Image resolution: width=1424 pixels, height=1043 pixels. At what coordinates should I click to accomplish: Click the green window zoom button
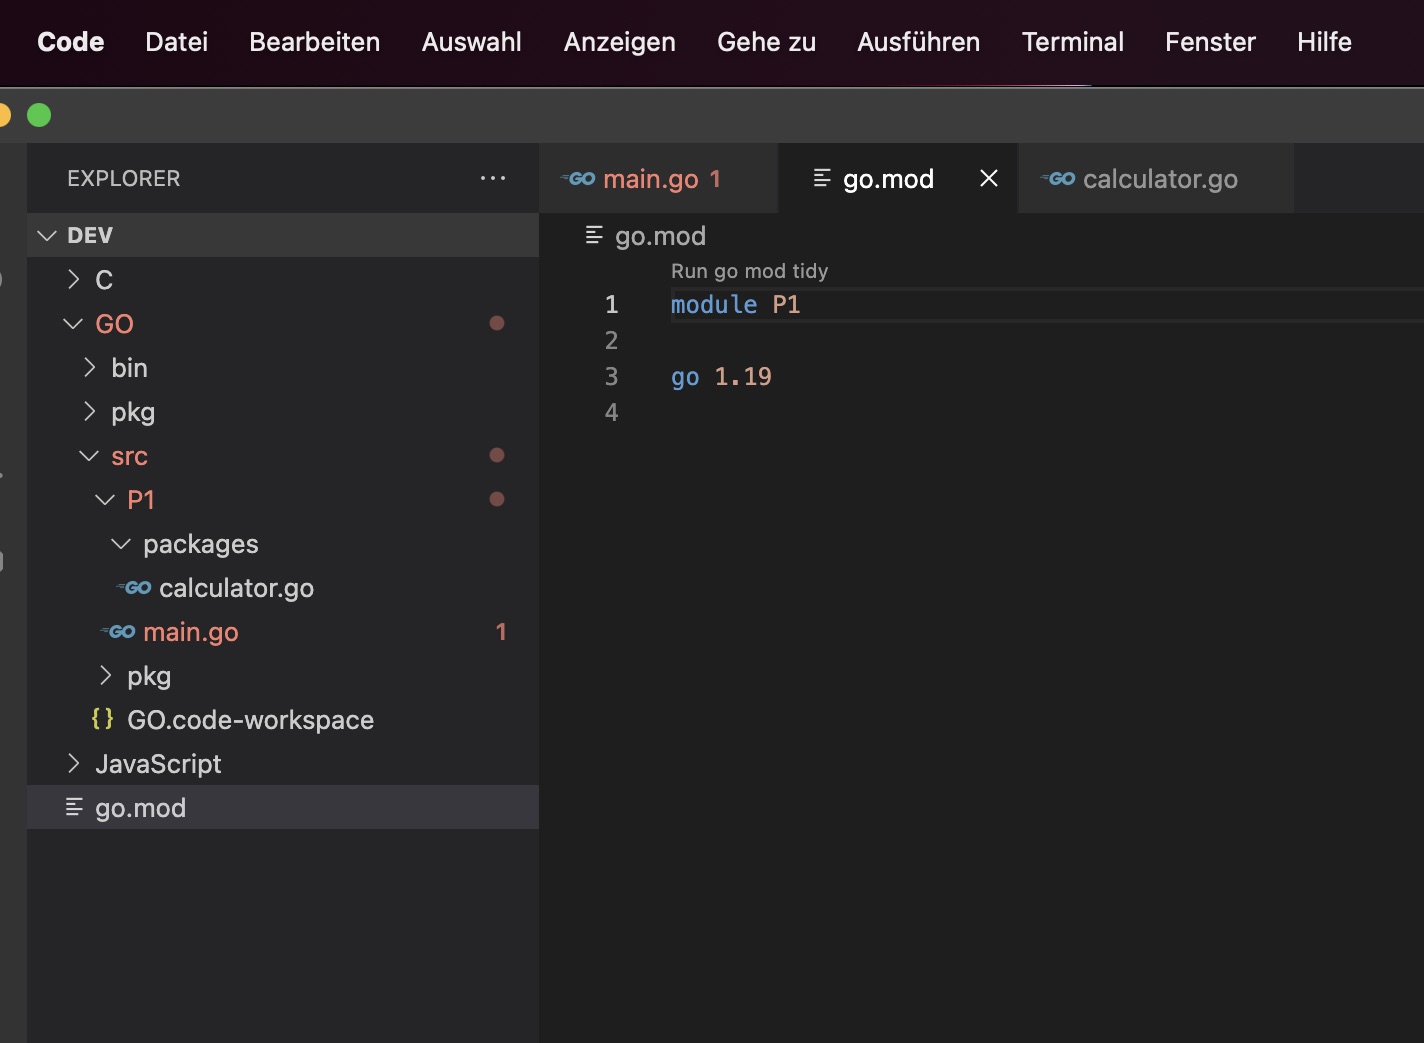(x=39, y=115)
